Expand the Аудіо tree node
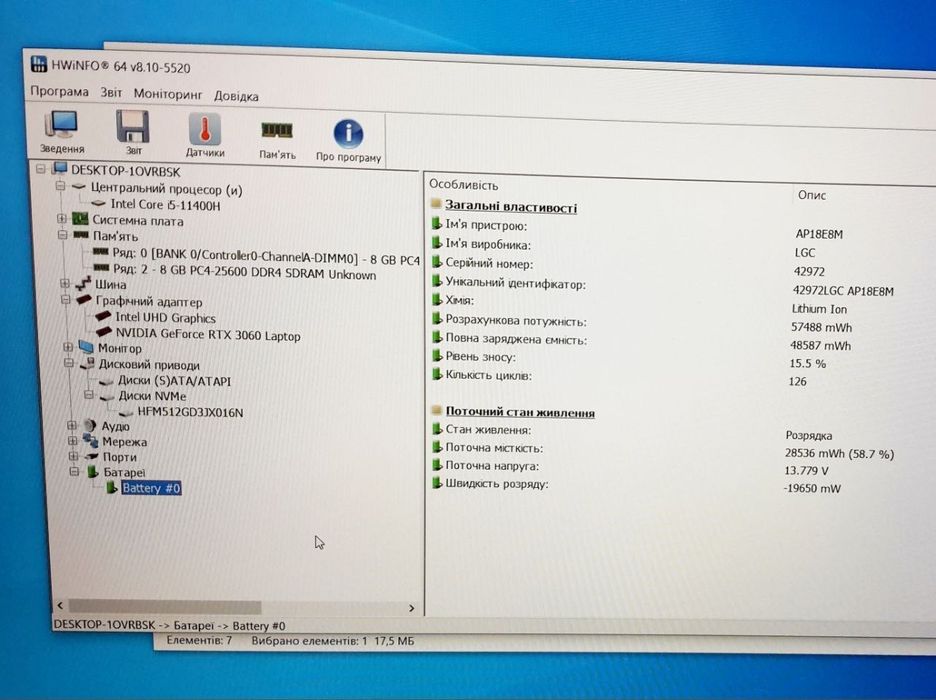Viewport: 936px width, 700px height. (72, 425)
